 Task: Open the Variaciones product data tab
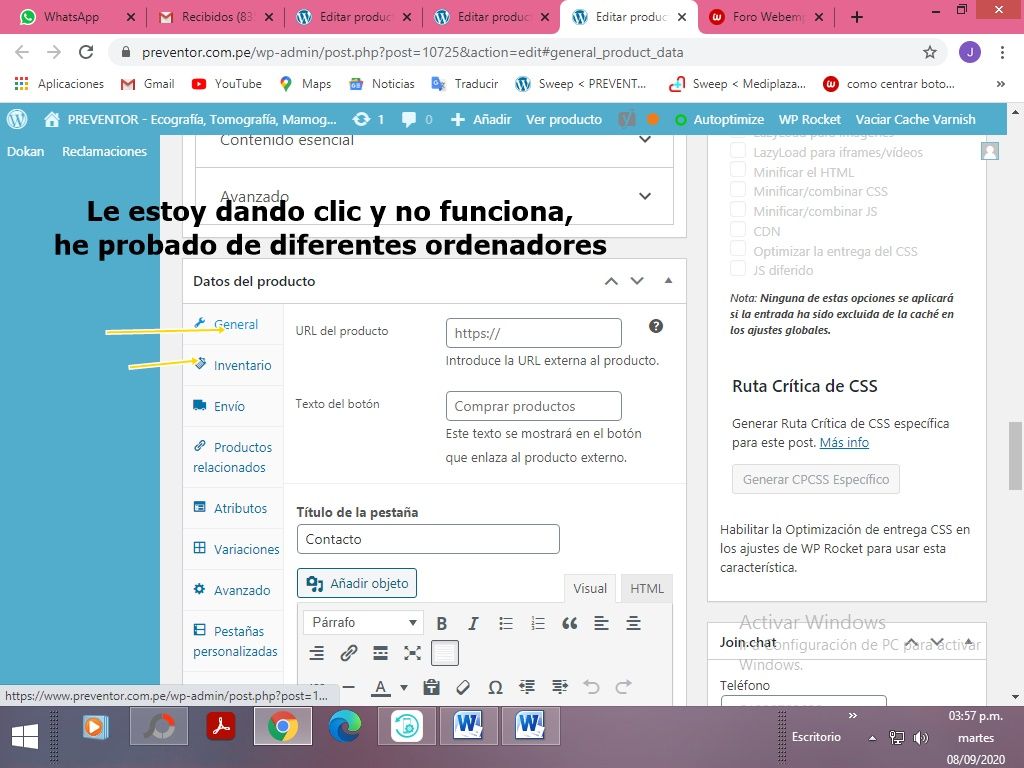(x=233, y=549)
